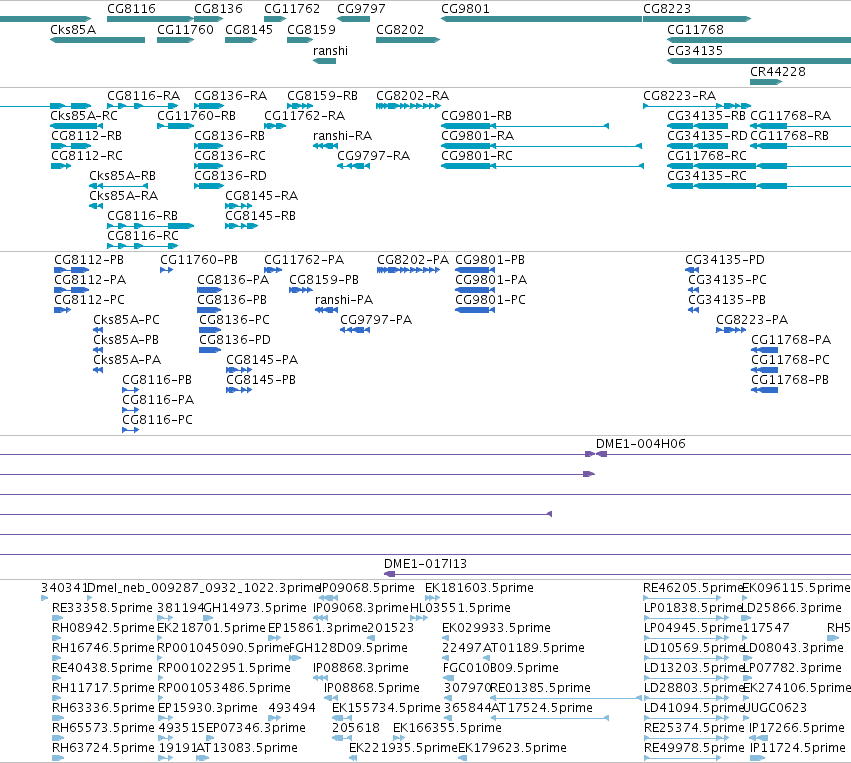Click the Cks85A-RB transcript label

point(123,176)
